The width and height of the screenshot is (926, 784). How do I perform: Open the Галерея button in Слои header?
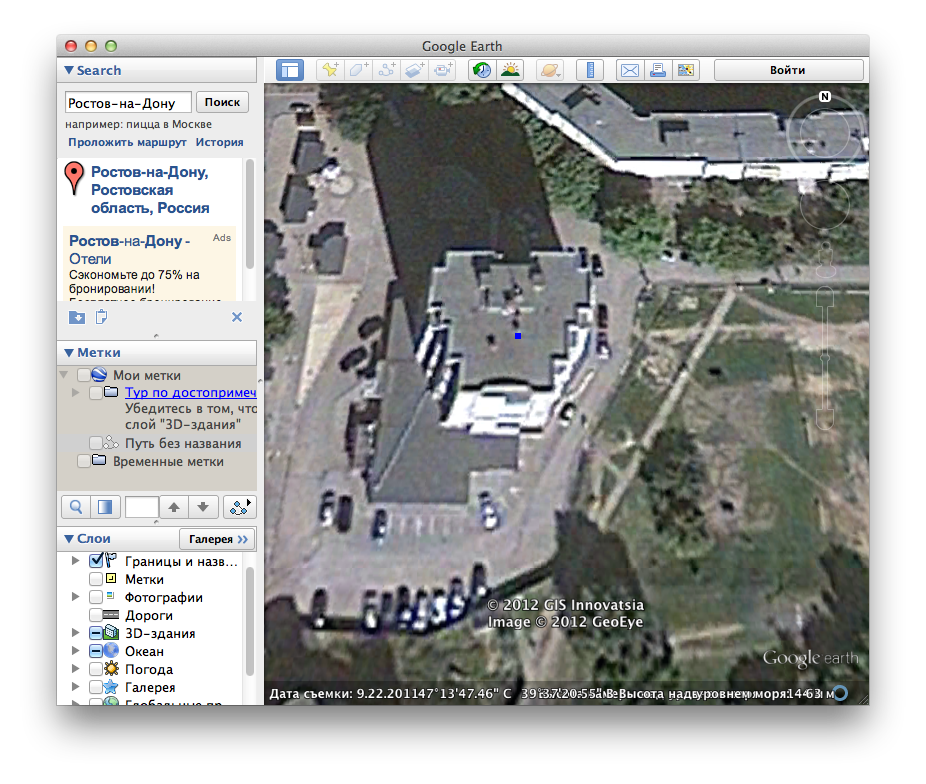(217, 539)
